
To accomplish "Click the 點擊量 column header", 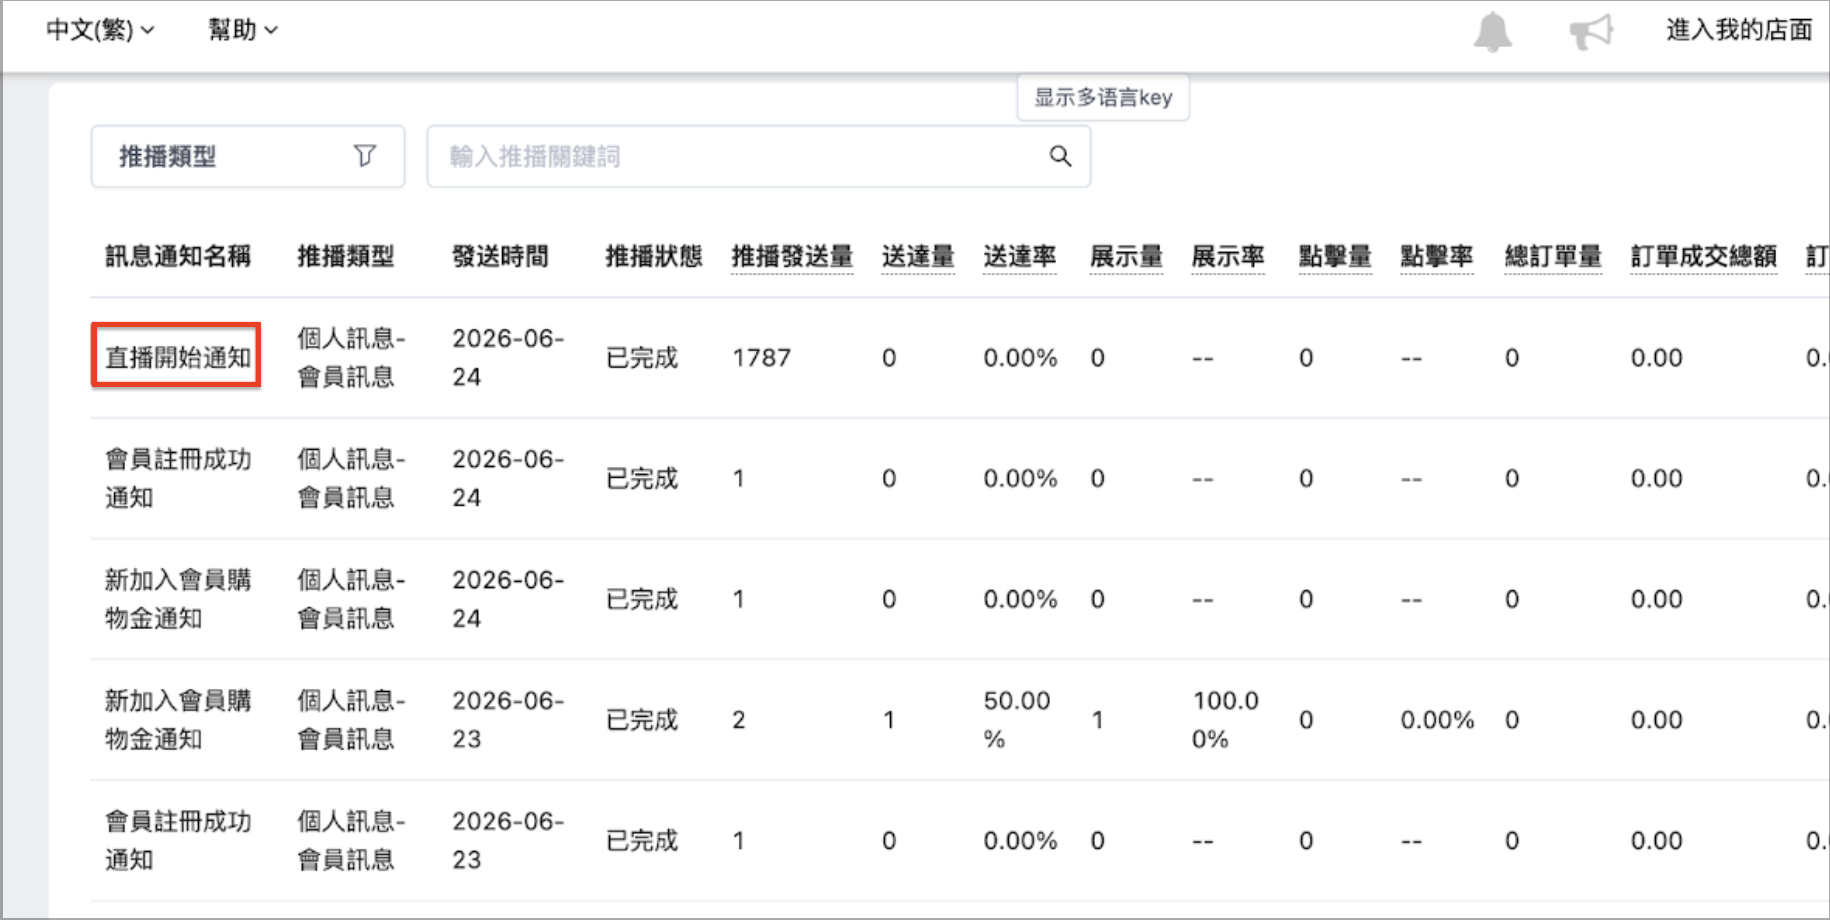I will [x=1335, y=257].
